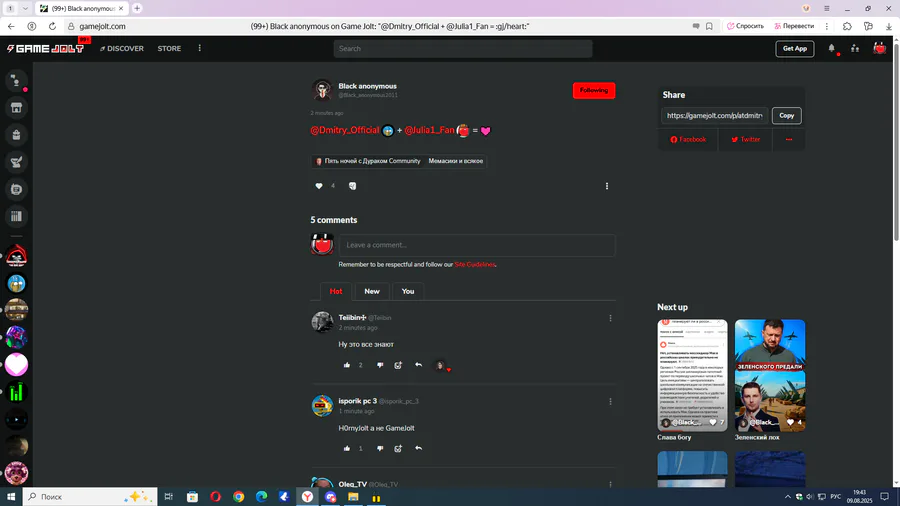Switch to You comments tab

(408, 291)
